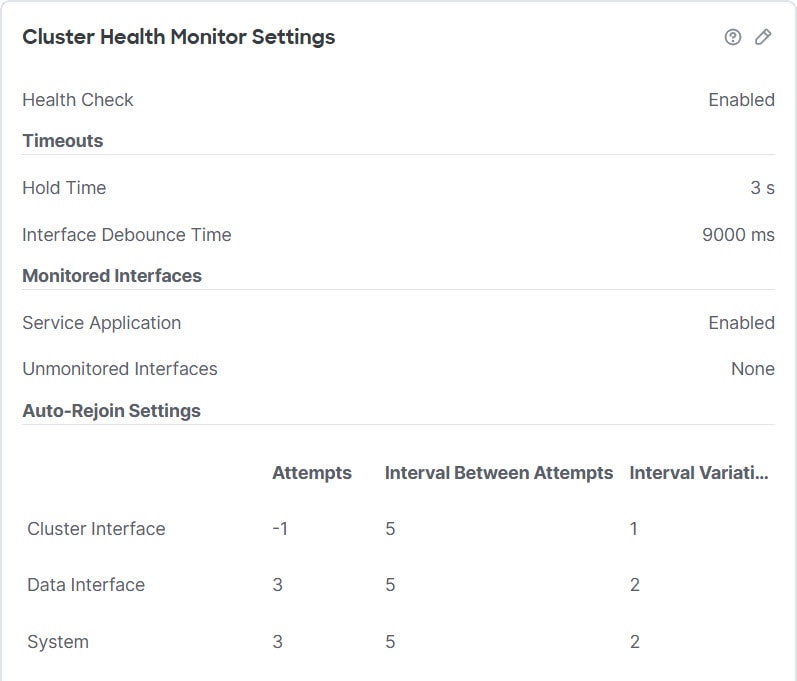Click the Service Application label
This screenshot has width=797, height=681.
(x=102, y=323)
